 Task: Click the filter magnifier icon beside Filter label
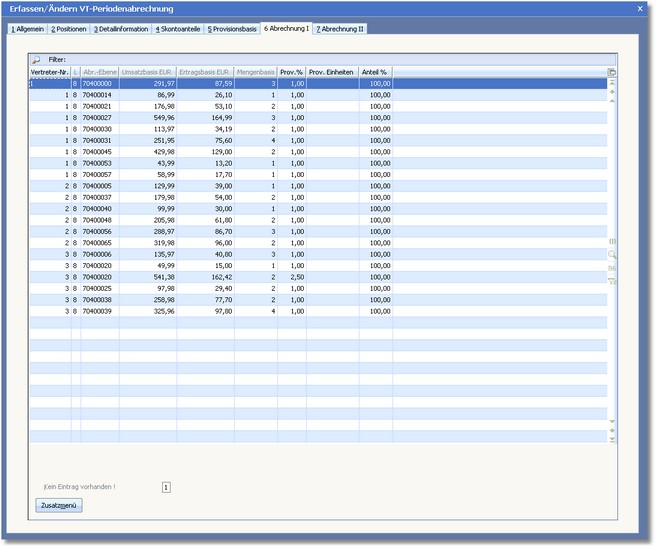point(37,60)
